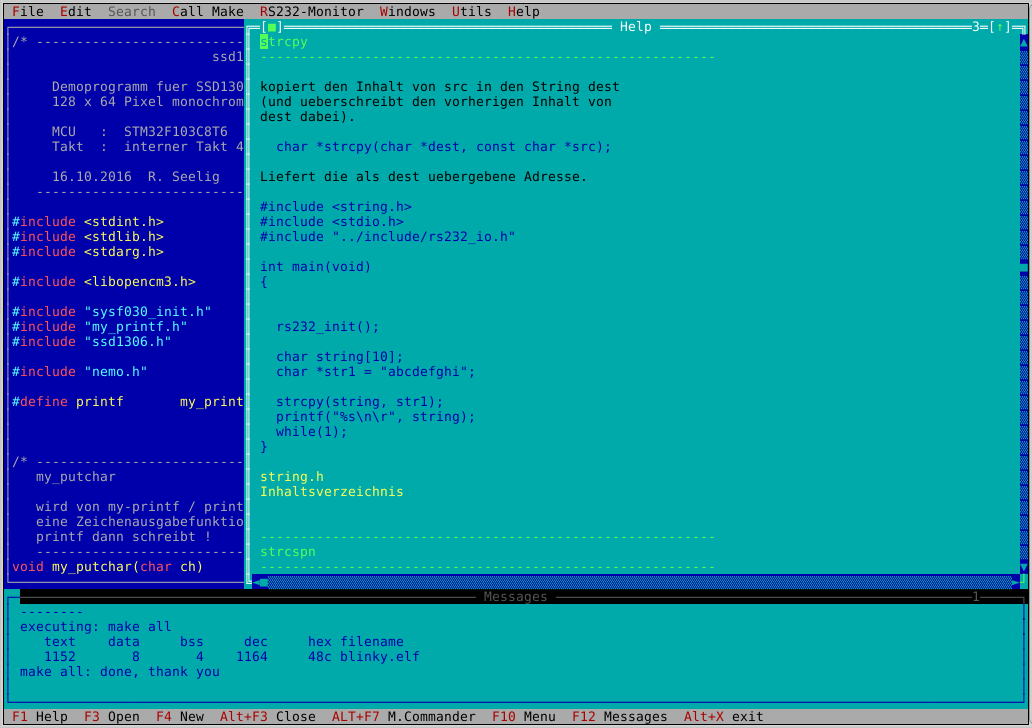Click the Help window vertical scrollbar track
Viewport: 1032px width, 728px height.
pos(1023,304)
